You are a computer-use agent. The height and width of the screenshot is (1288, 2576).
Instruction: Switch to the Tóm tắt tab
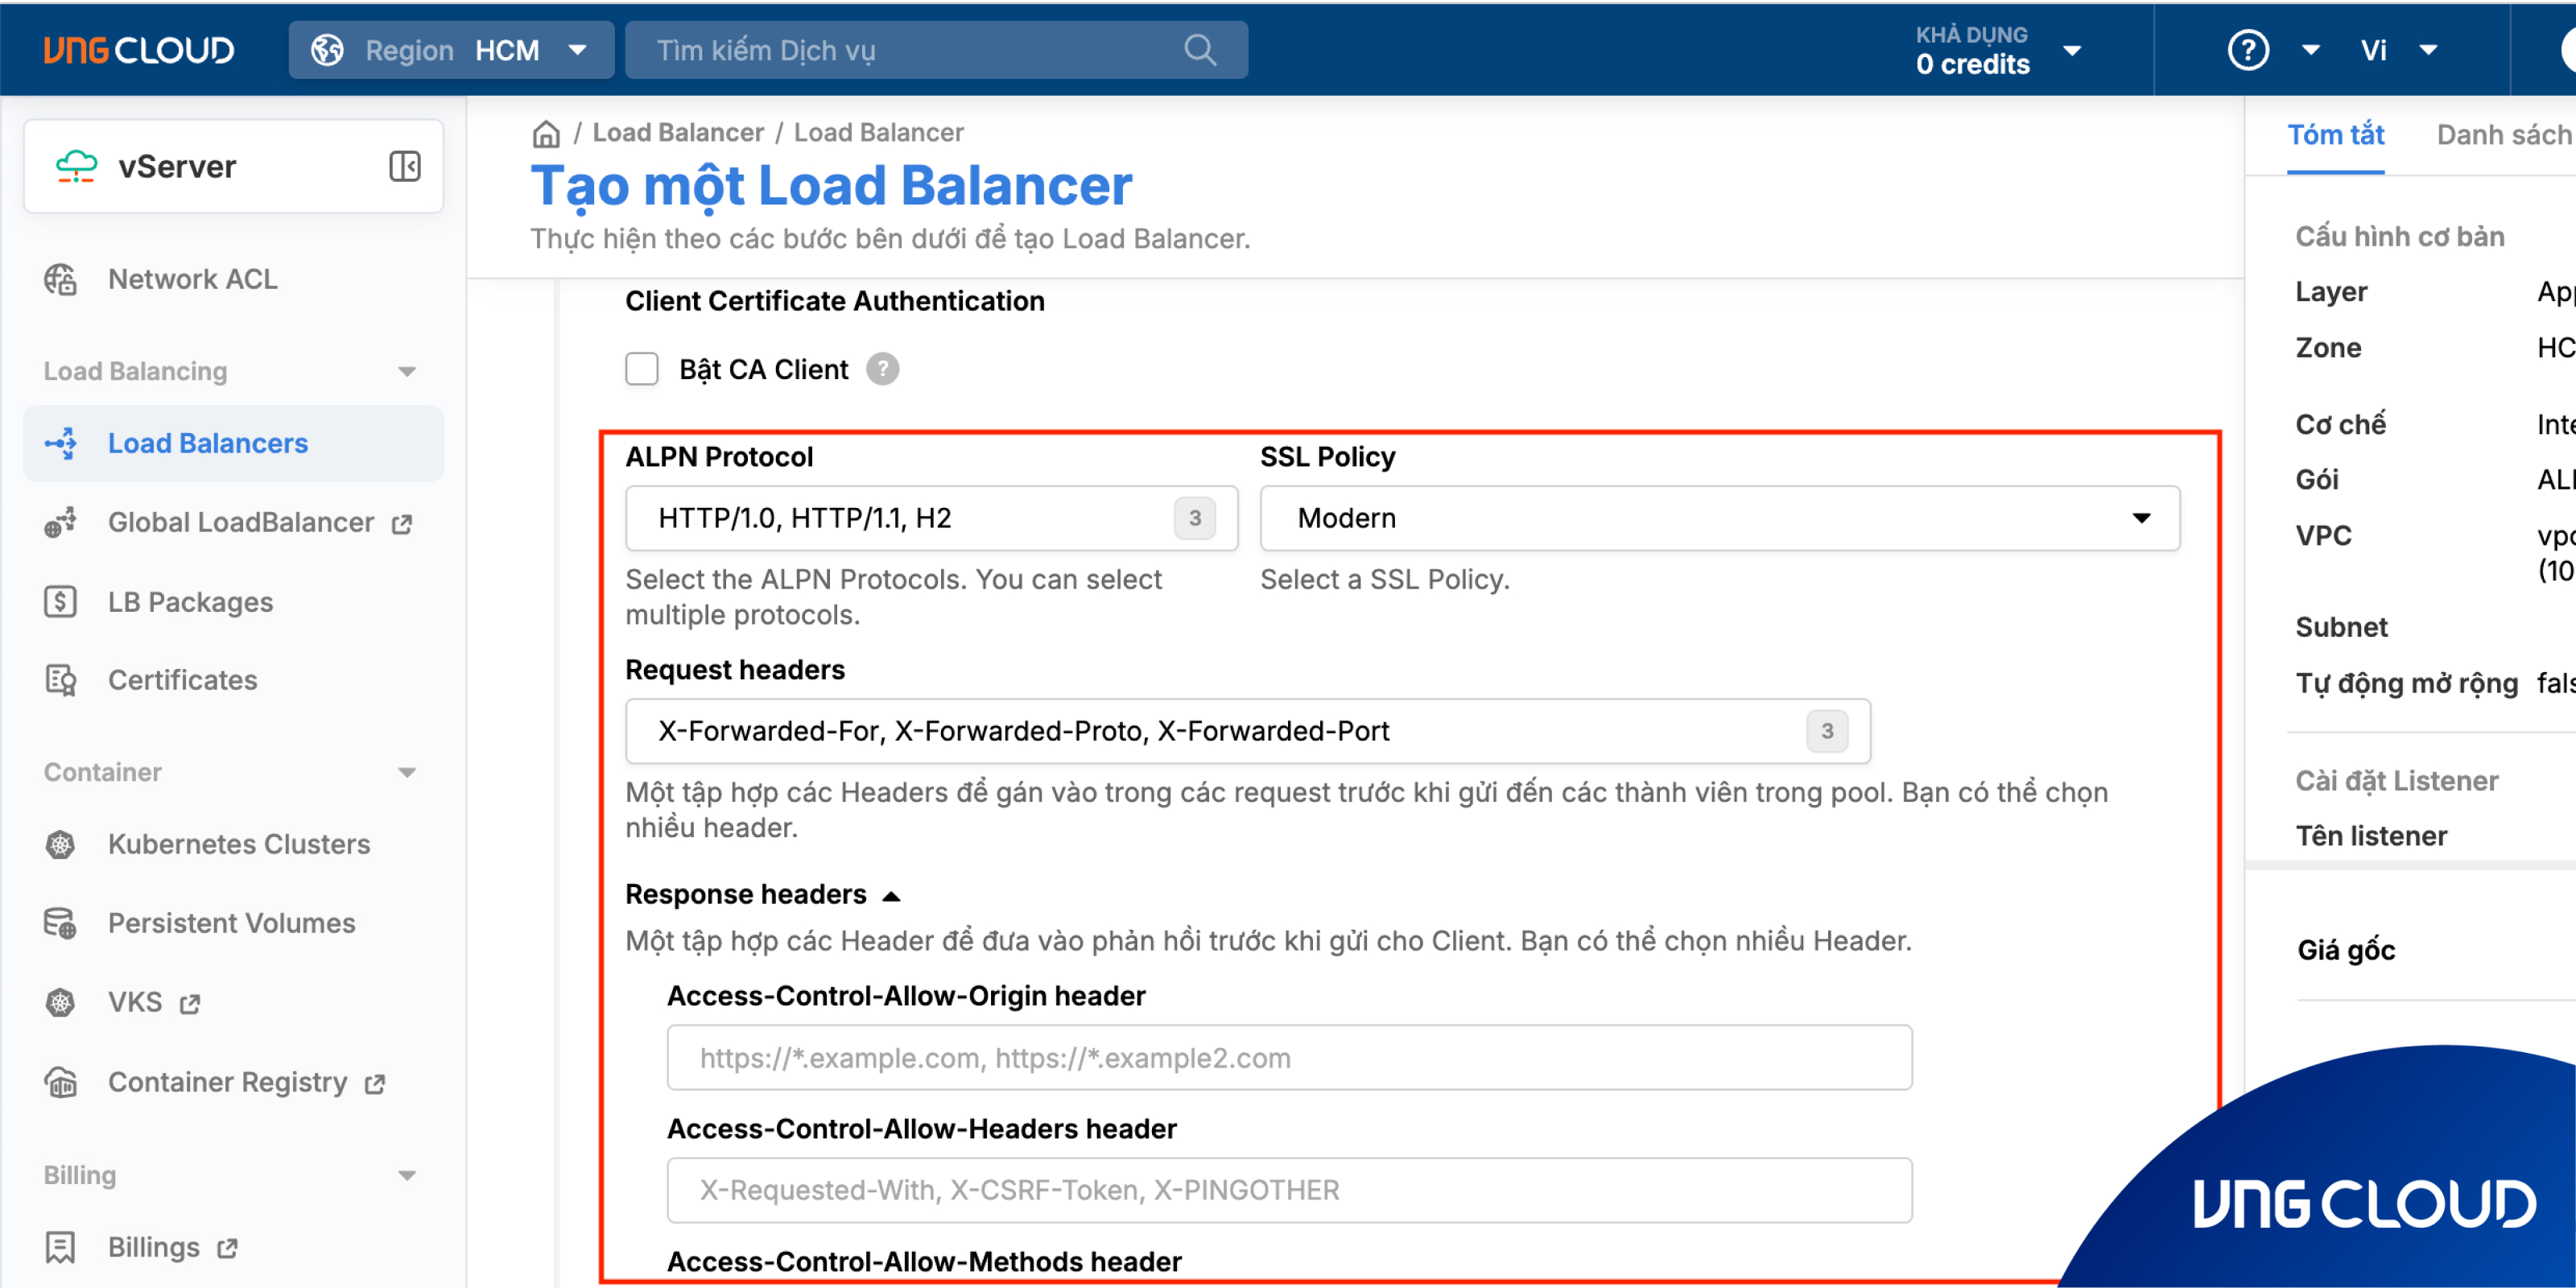pos(2335,135)
